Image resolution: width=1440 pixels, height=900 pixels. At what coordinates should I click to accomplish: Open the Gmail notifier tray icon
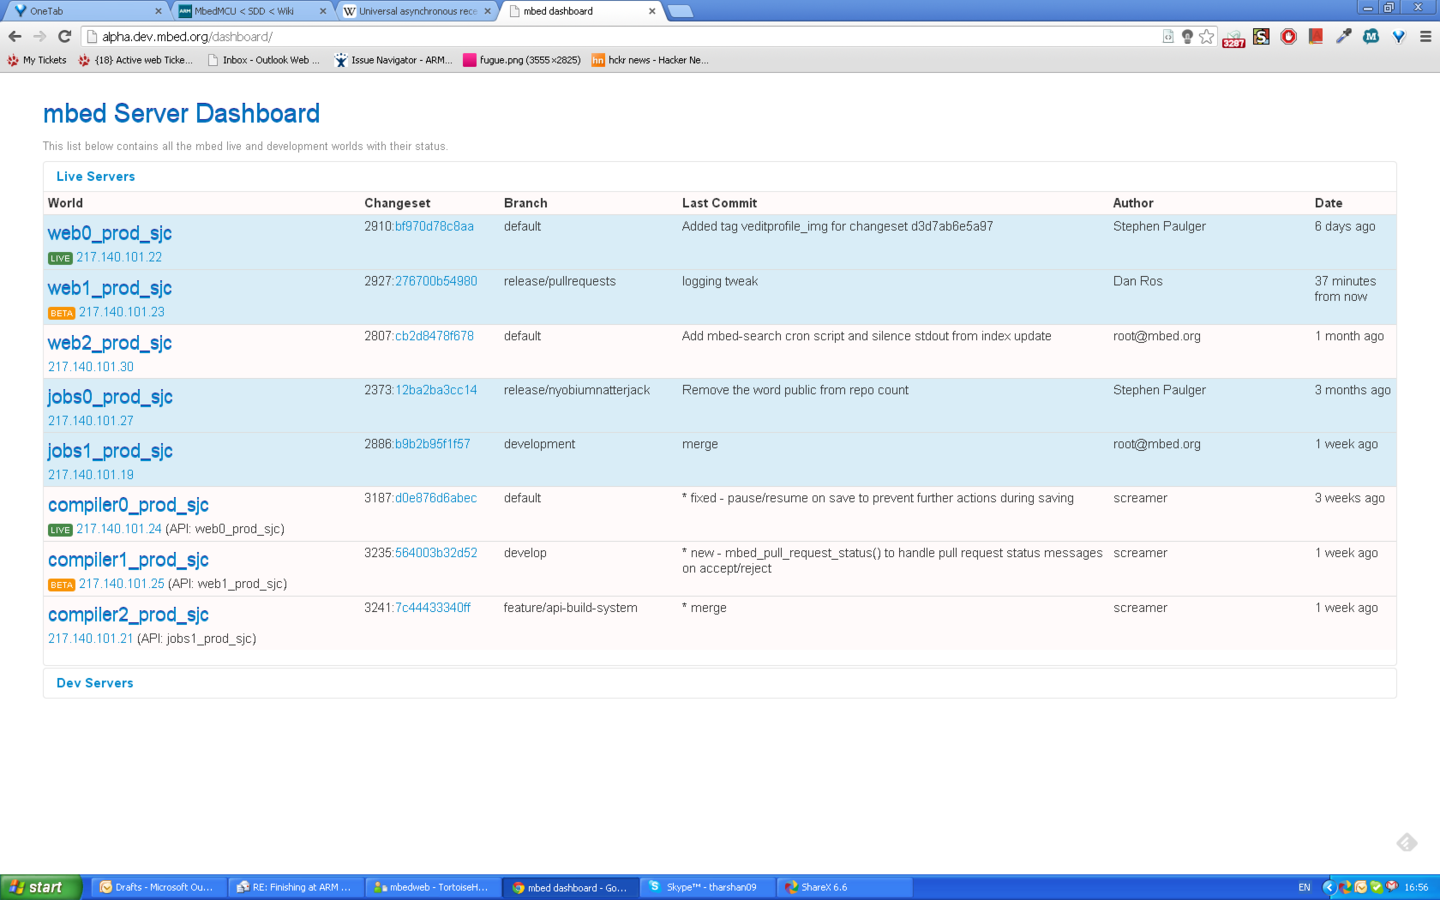click(1392, 887)
